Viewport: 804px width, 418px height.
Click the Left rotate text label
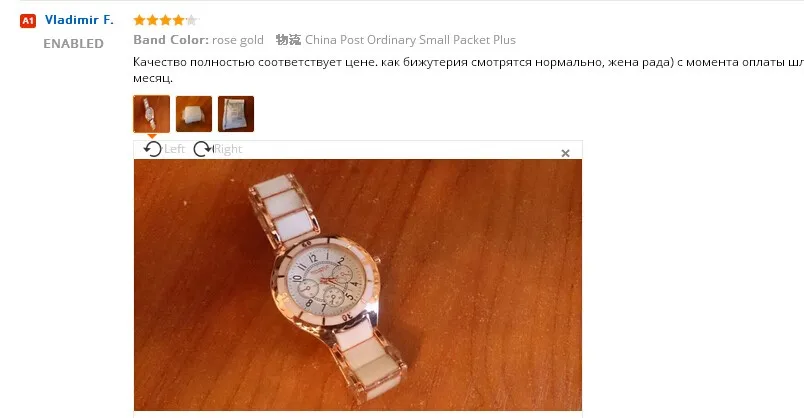click(x=174, y=149)
